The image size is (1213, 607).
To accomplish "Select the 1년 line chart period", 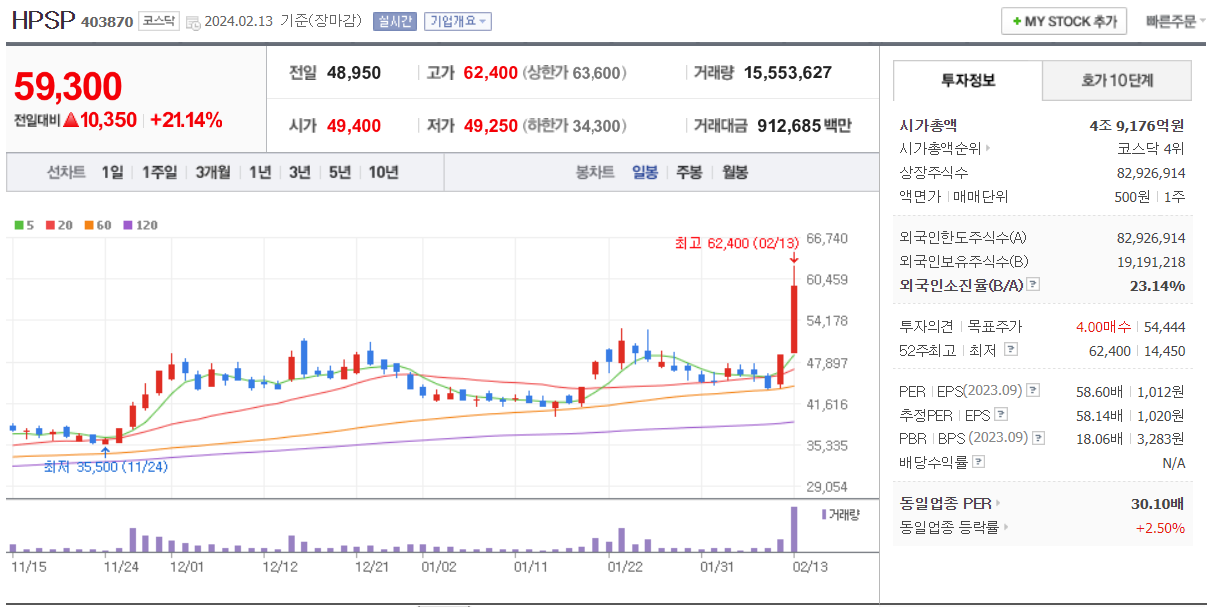I will click(x=260, y=172).
